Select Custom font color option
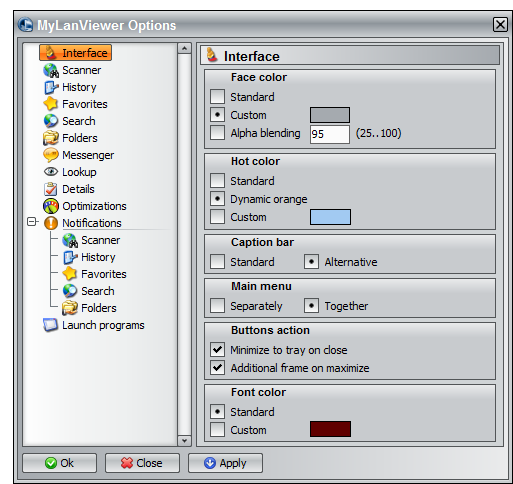The height and width of the screenshot is (484, 513). coord(217,430)
